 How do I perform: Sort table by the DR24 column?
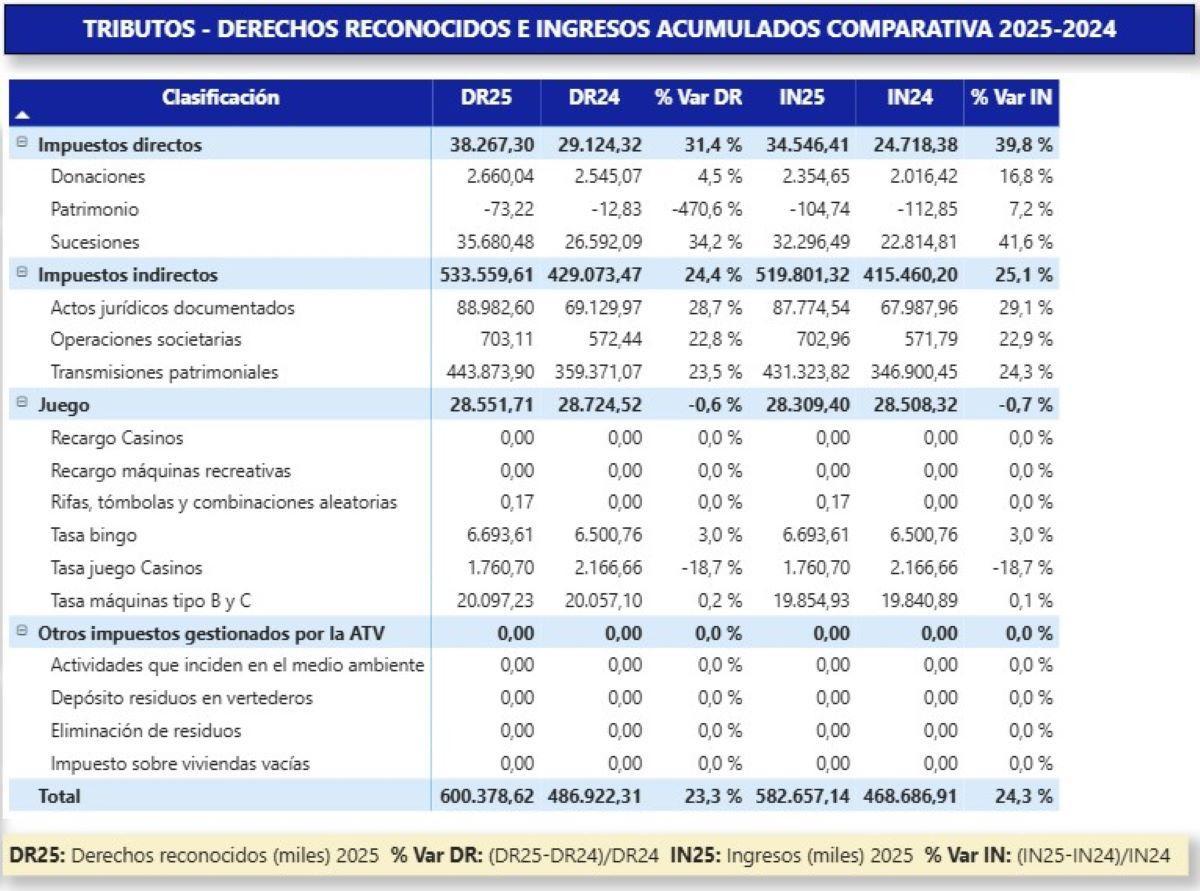coord(596,98)
